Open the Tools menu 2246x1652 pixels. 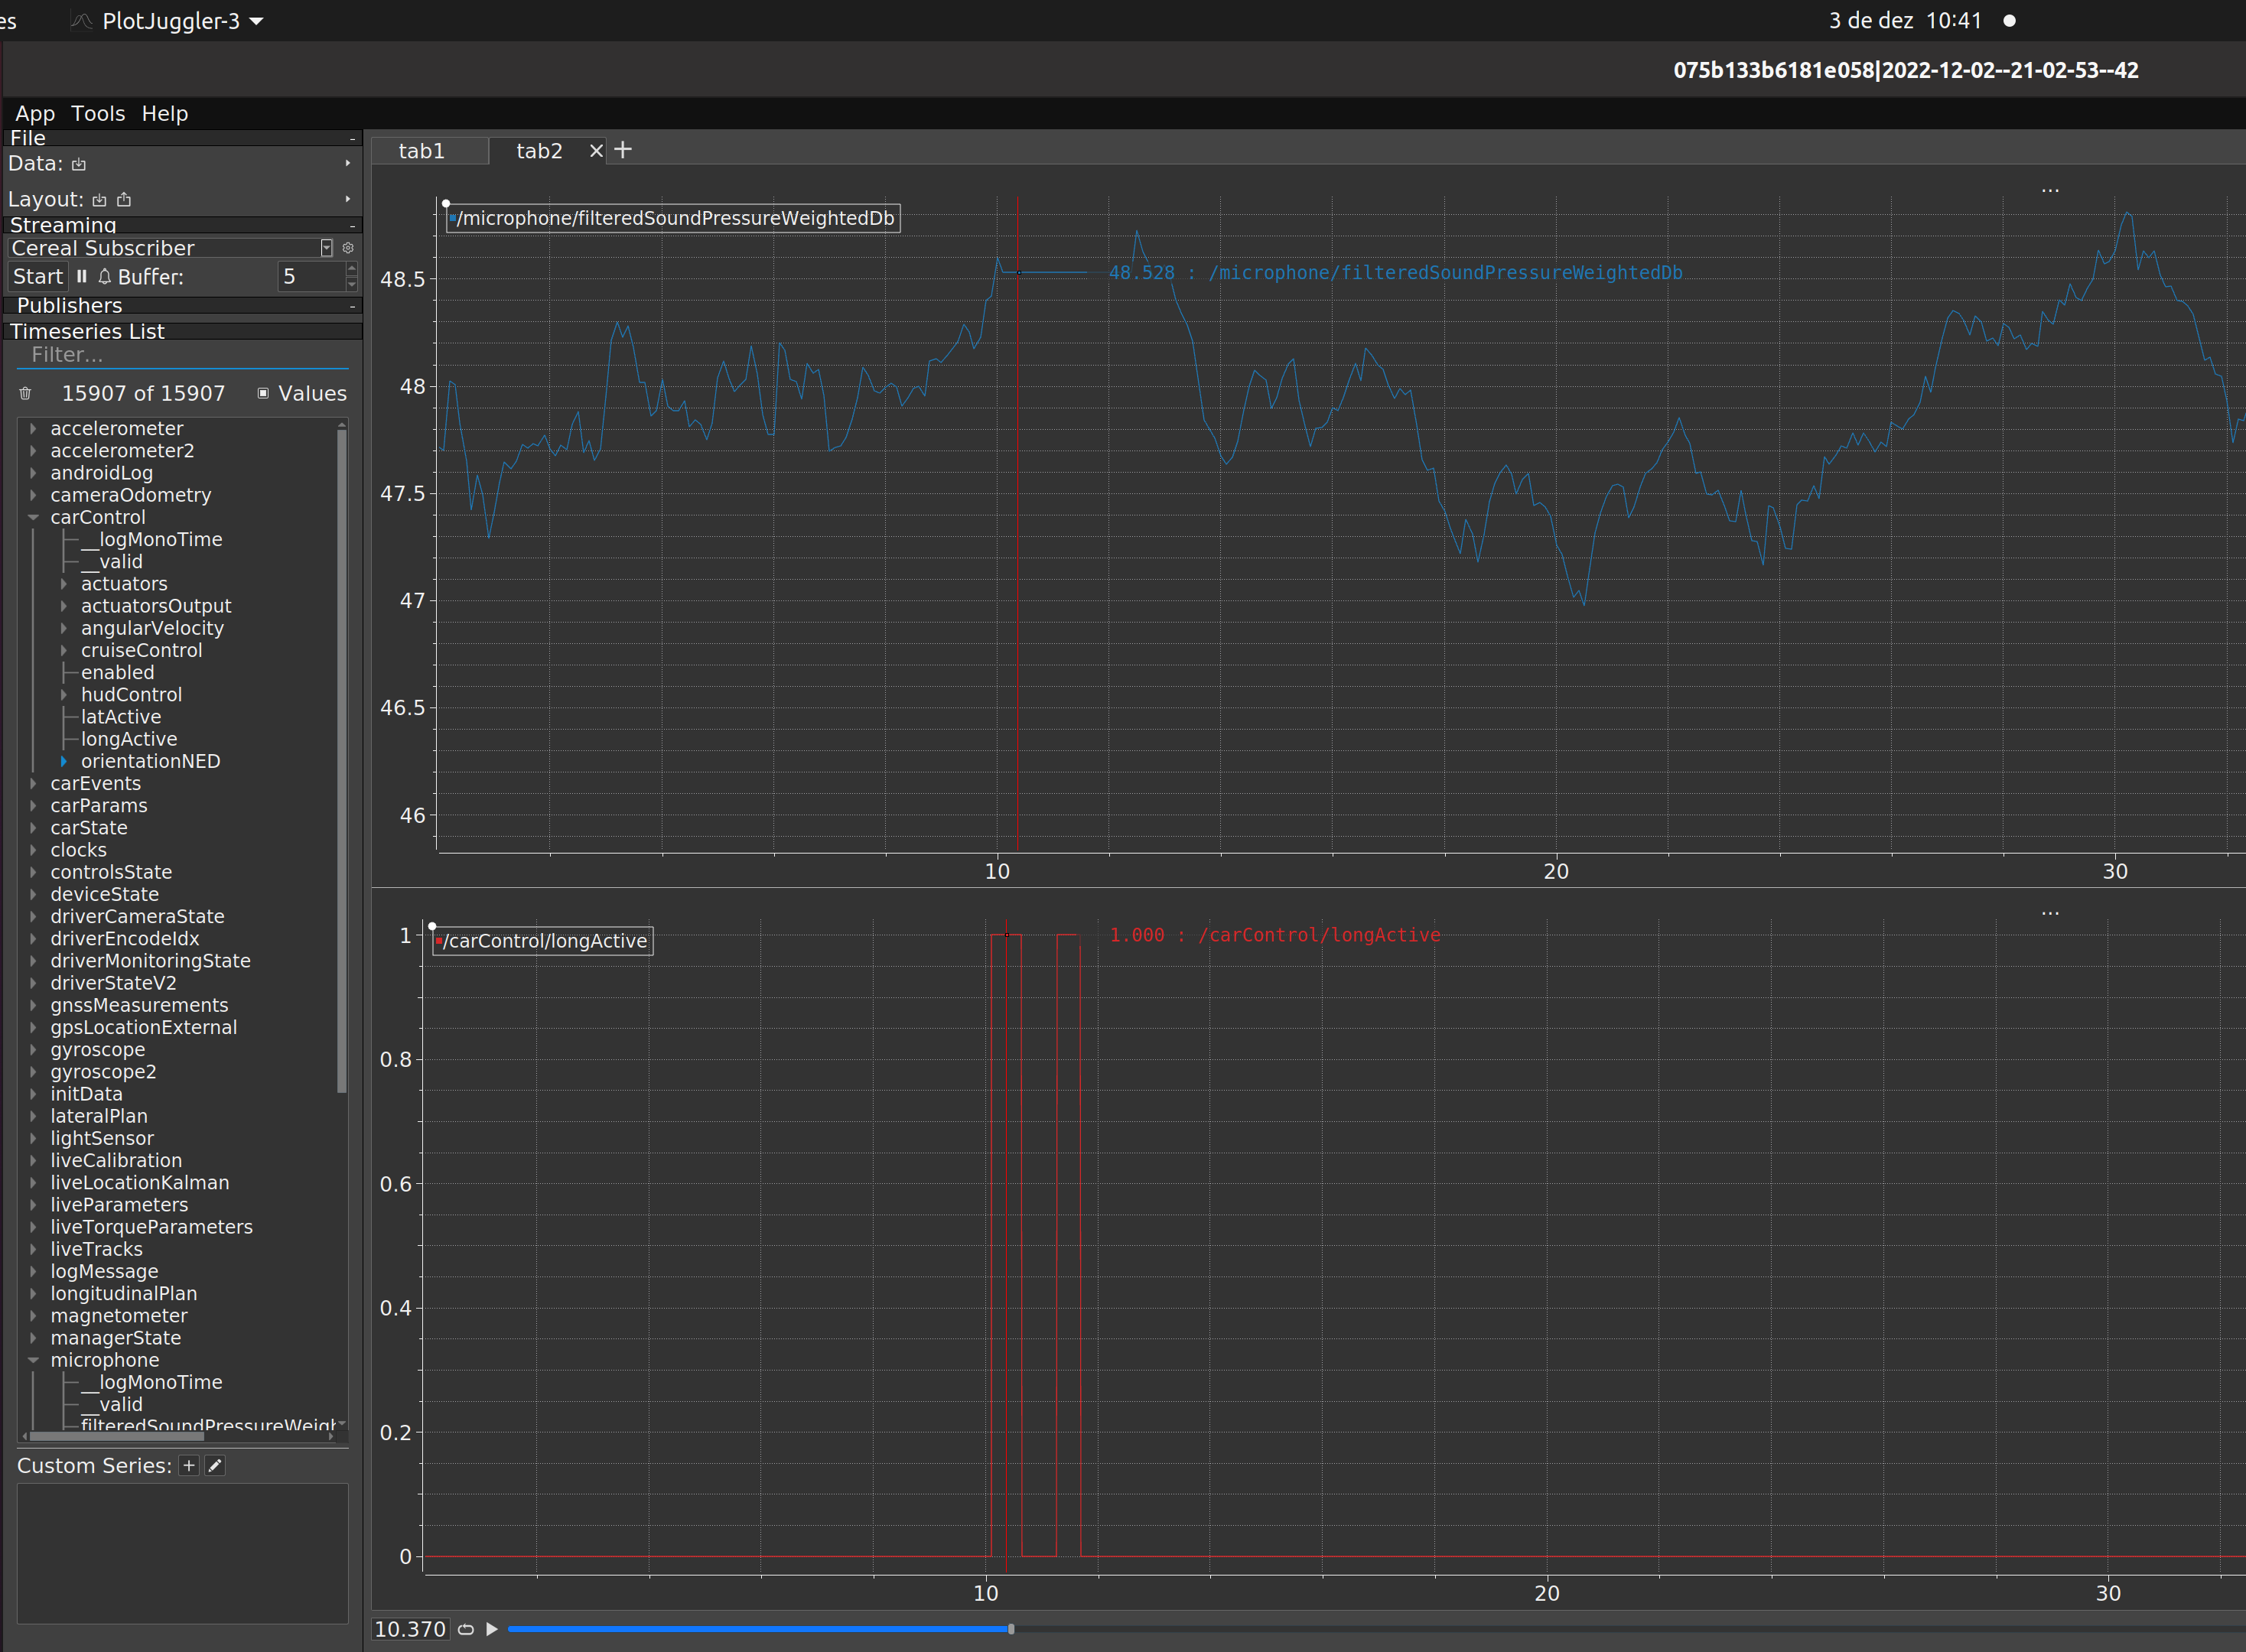pos(98,114)
